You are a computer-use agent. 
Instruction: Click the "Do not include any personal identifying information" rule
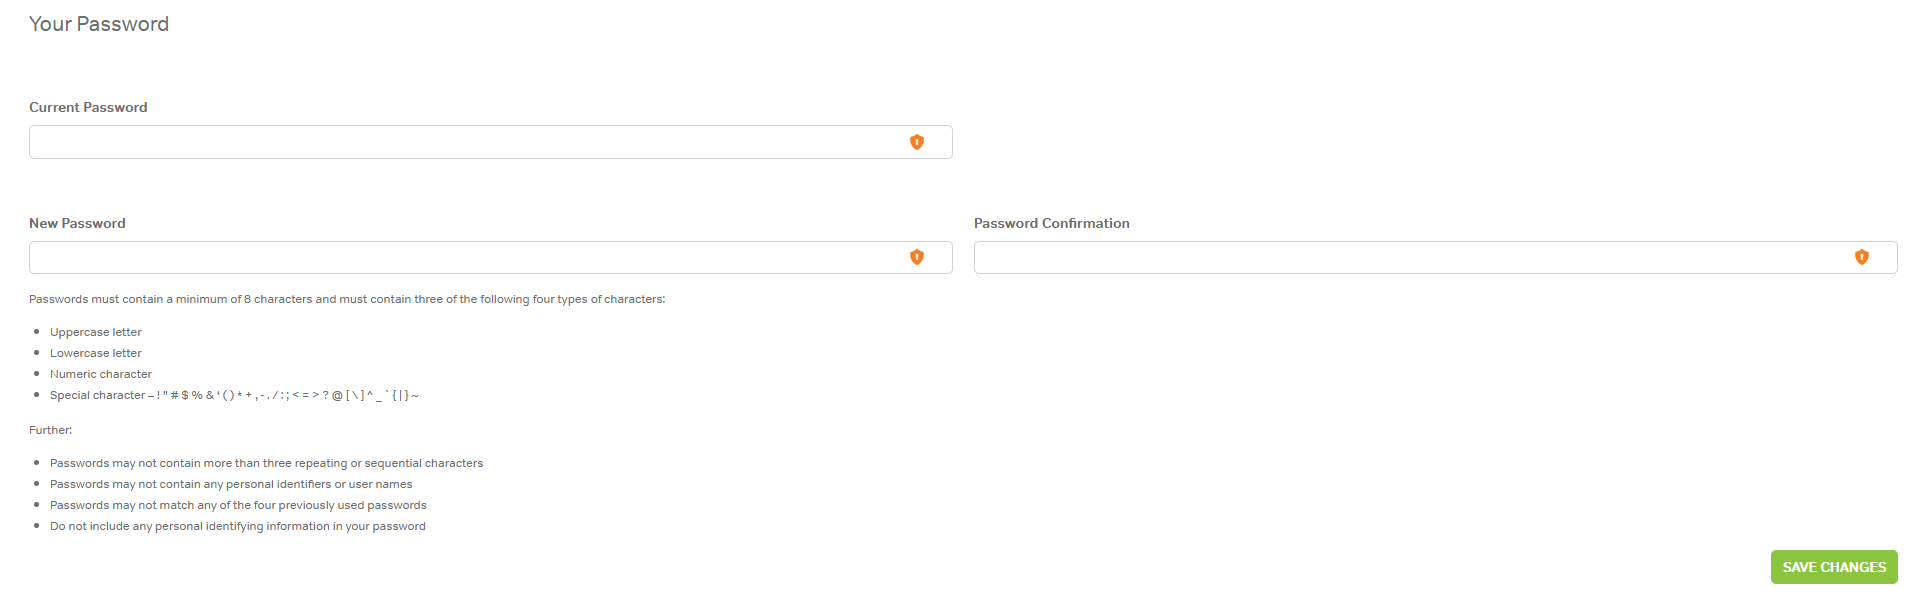[238, 526]
